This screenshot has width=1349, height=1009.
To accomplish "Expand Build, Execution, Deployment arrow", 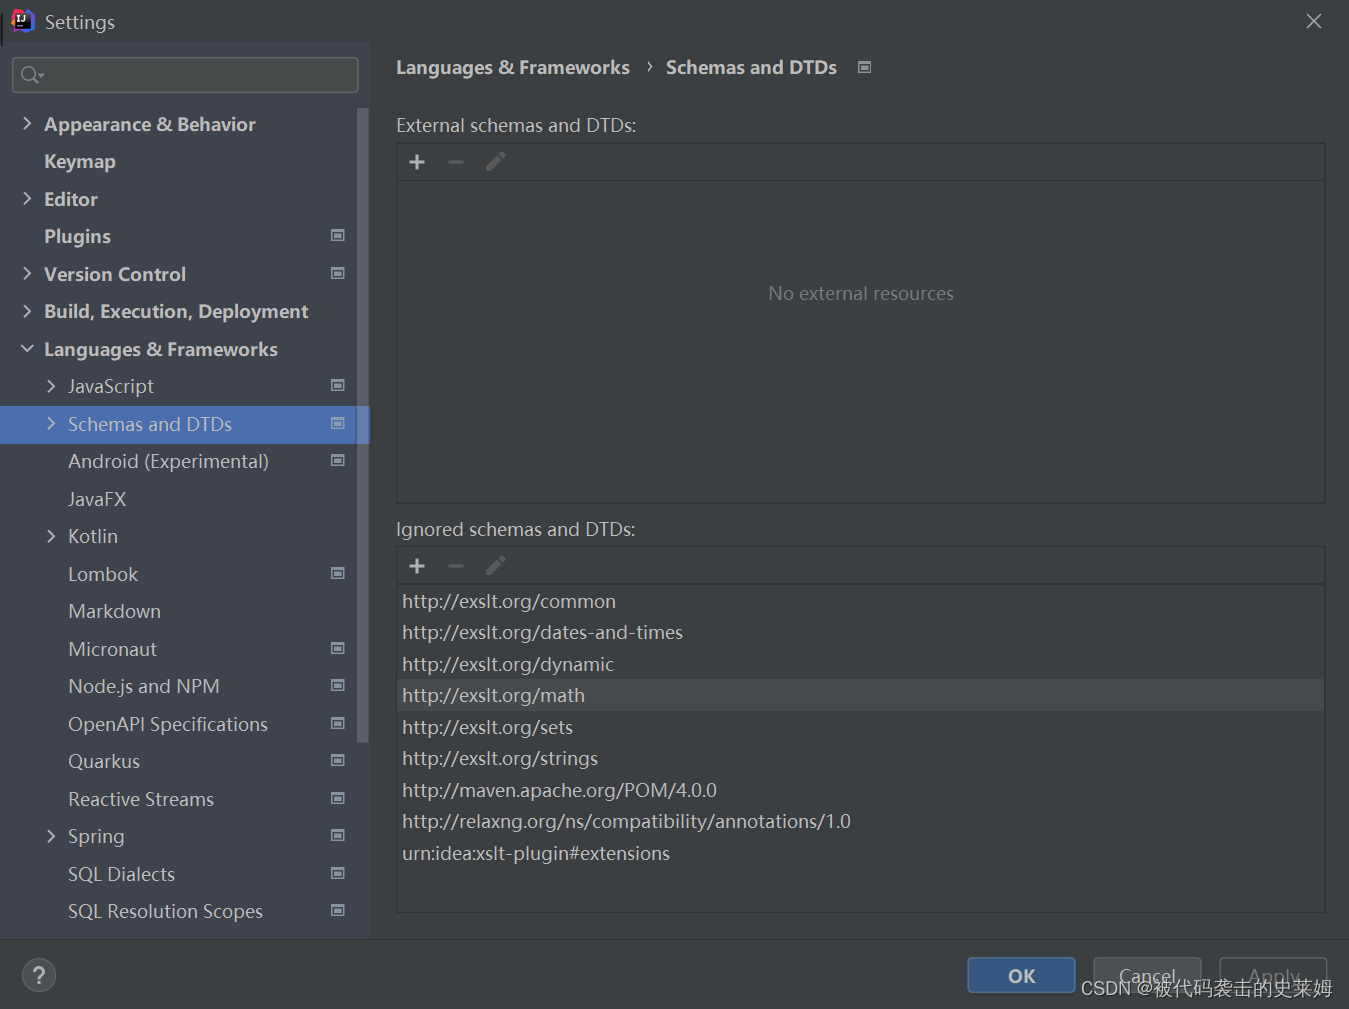I will pos(27,311).
